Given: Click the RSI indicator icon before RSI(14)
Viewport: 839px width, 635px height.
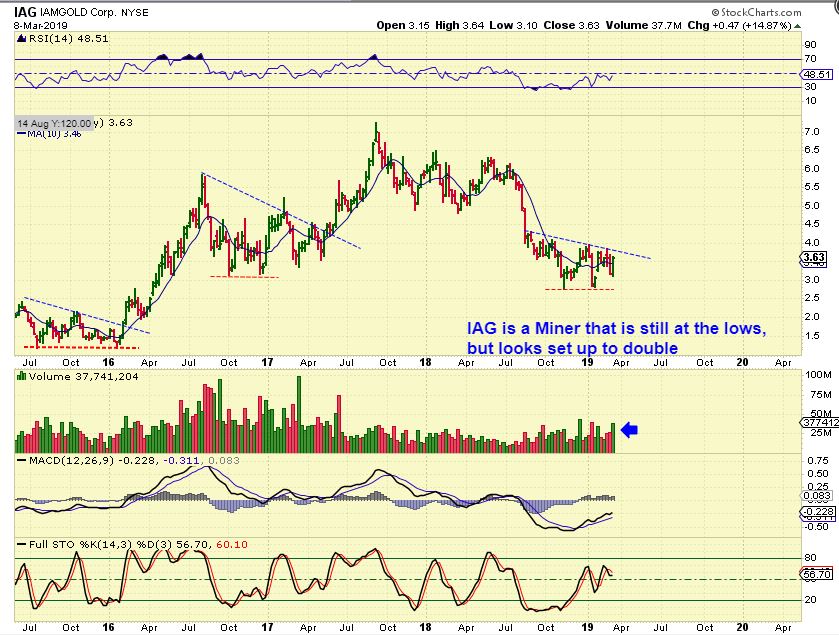Looking at the screenshot, I should click(x=21, y=39).
